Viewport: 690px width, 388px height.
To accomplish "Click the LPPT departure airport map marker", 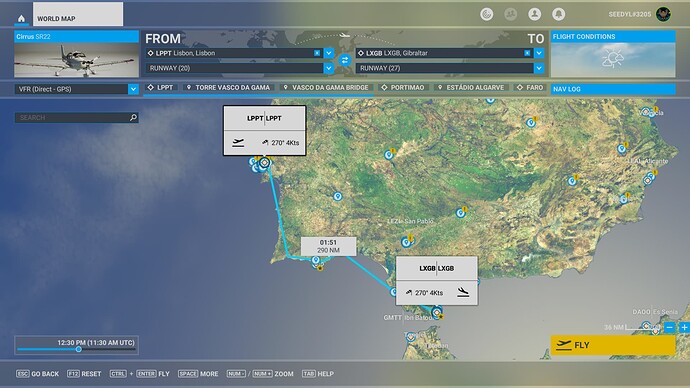I will pos(264,163).
